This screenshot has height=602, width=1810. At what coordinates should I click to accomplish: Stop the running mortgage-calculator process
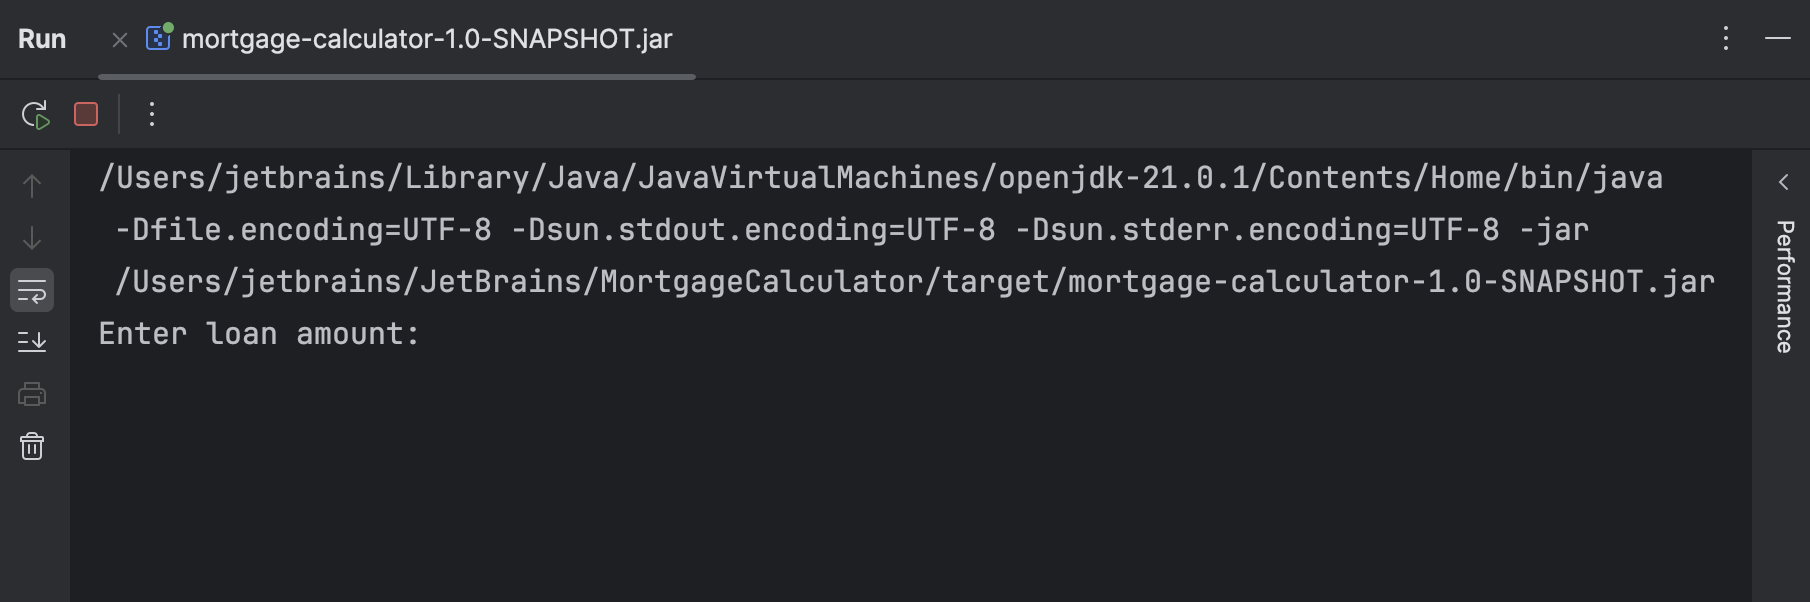[x=85, y=113]
